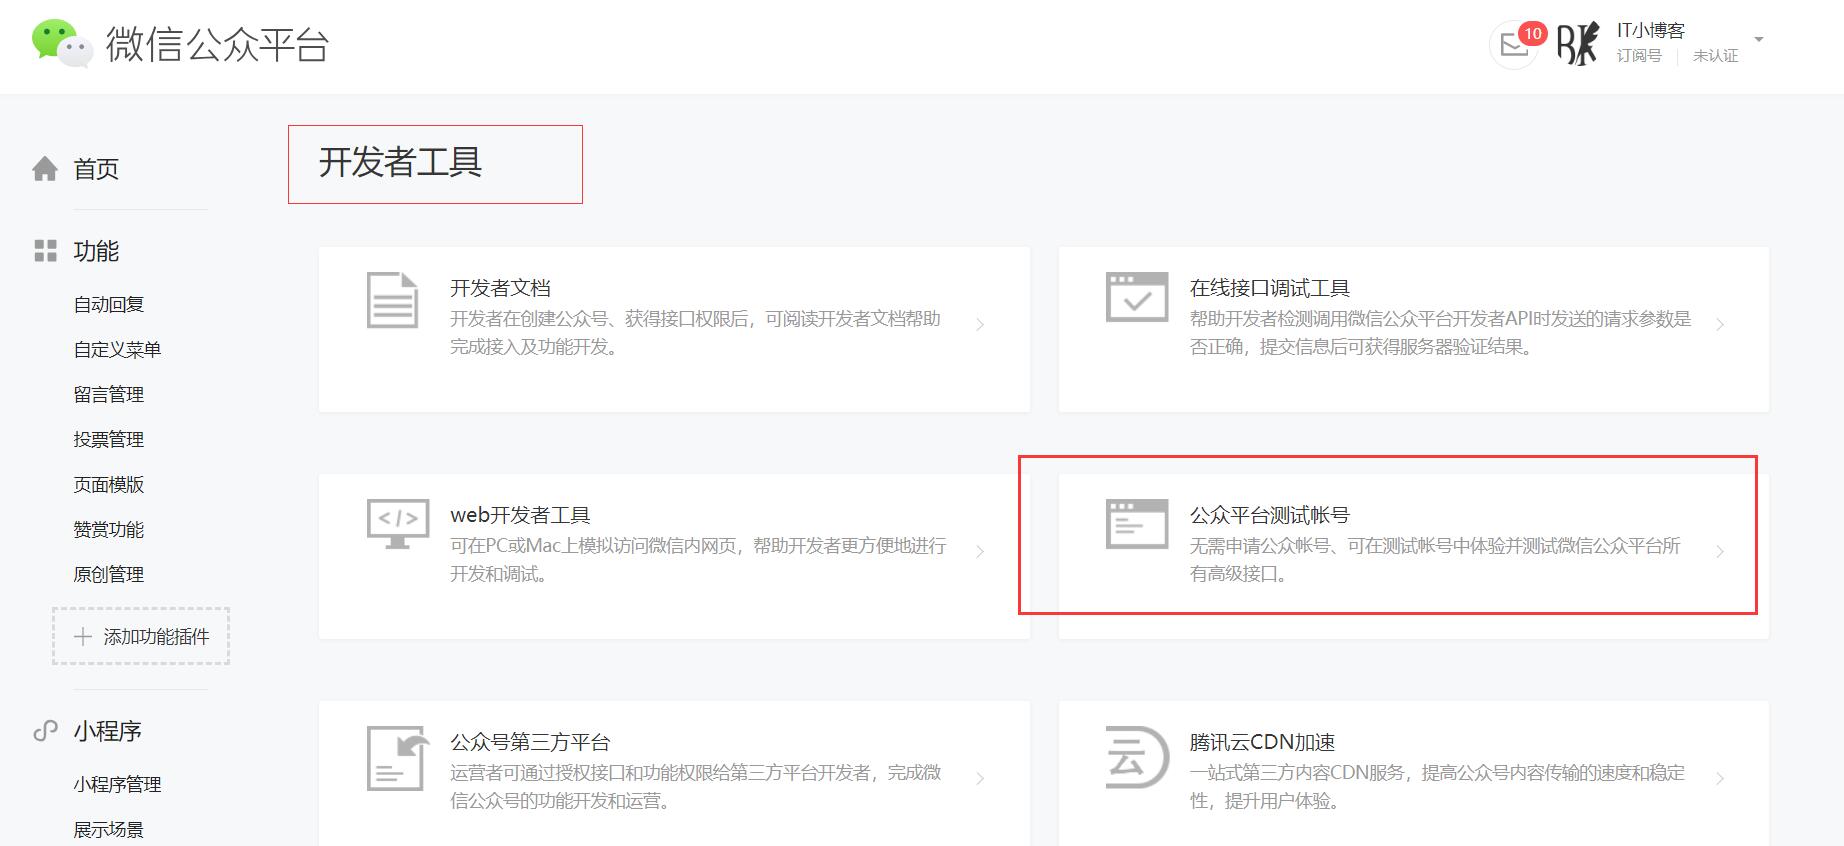Click the IT小博客 account name
Screen dimensions: 1844x846
pos(1651,30)
